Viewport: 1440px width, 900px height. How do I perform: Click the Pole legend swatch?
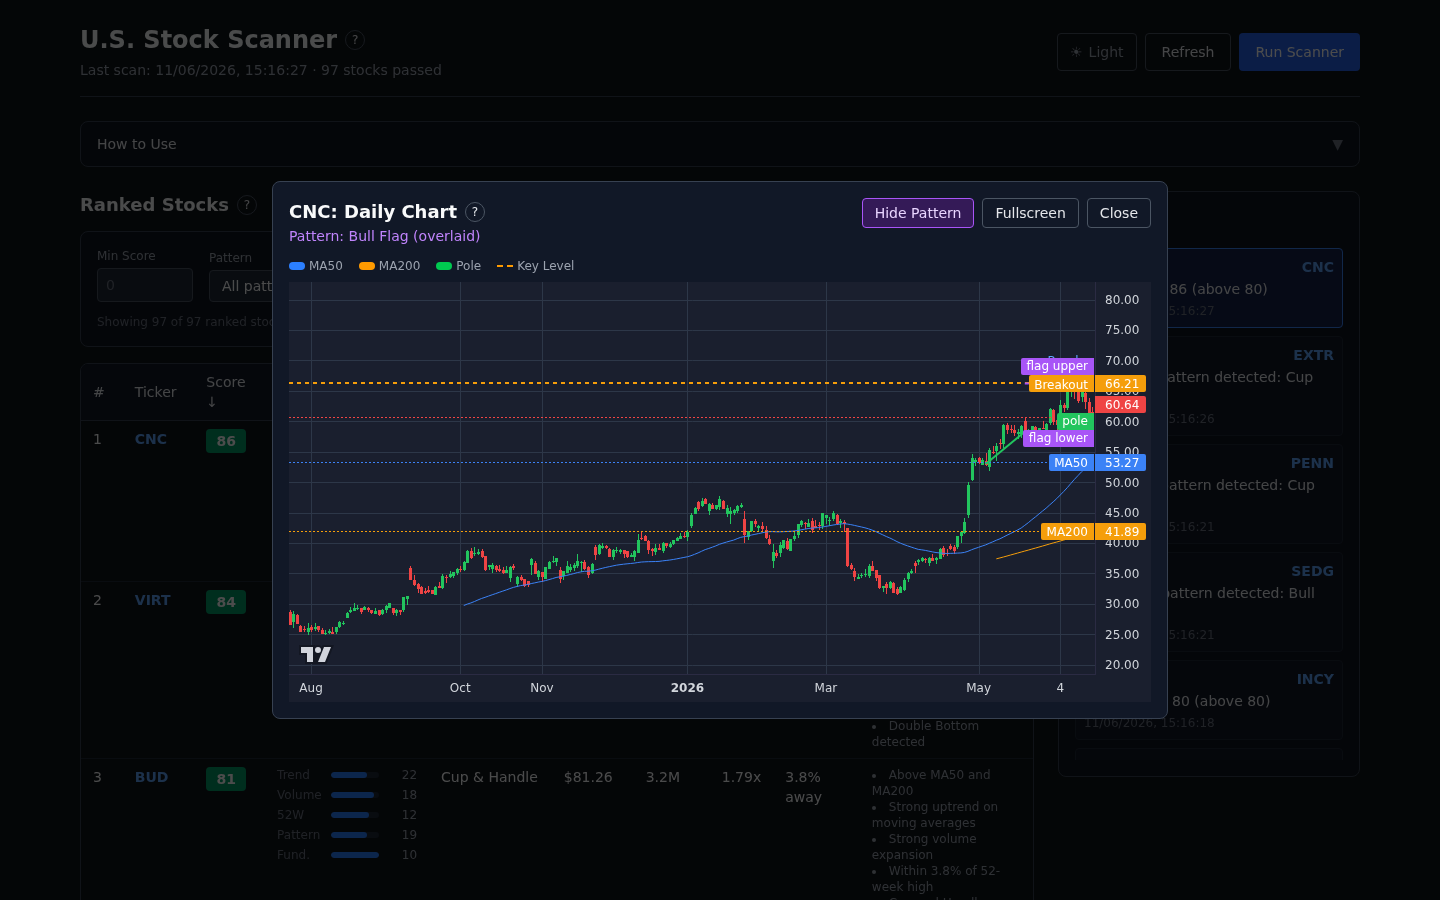click(444, 266)
